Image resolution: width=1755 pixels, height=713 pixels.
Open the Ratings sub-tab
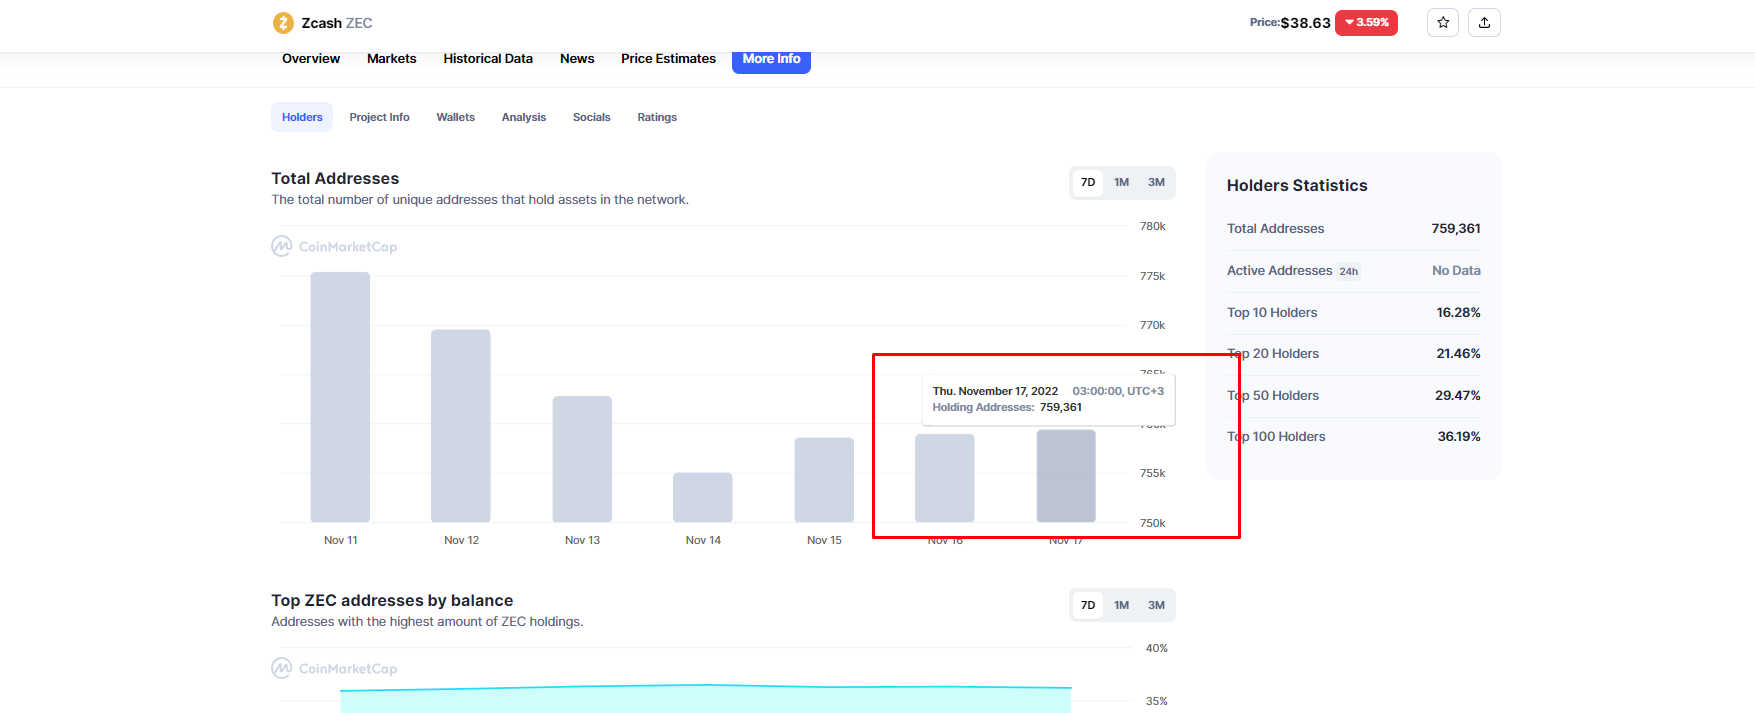click(657, 117)
